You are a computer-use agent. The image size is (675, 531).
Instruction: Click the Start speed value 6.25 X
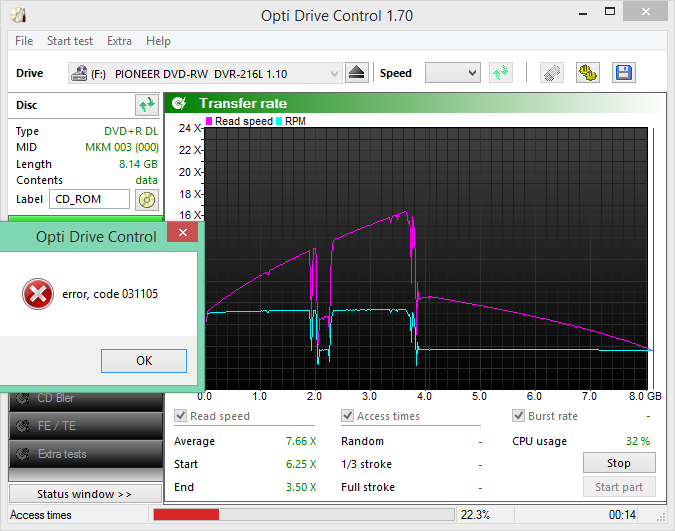click(301, 464)
